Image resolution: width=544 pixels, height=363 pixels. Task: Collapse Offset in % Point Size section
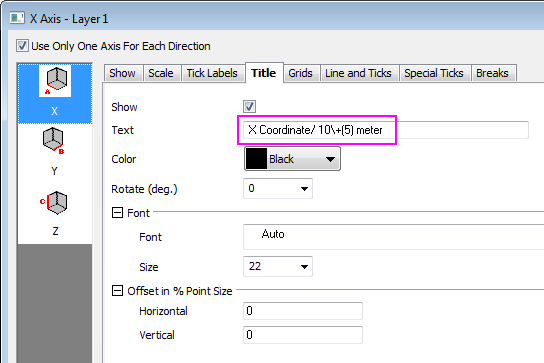point(117,291)
